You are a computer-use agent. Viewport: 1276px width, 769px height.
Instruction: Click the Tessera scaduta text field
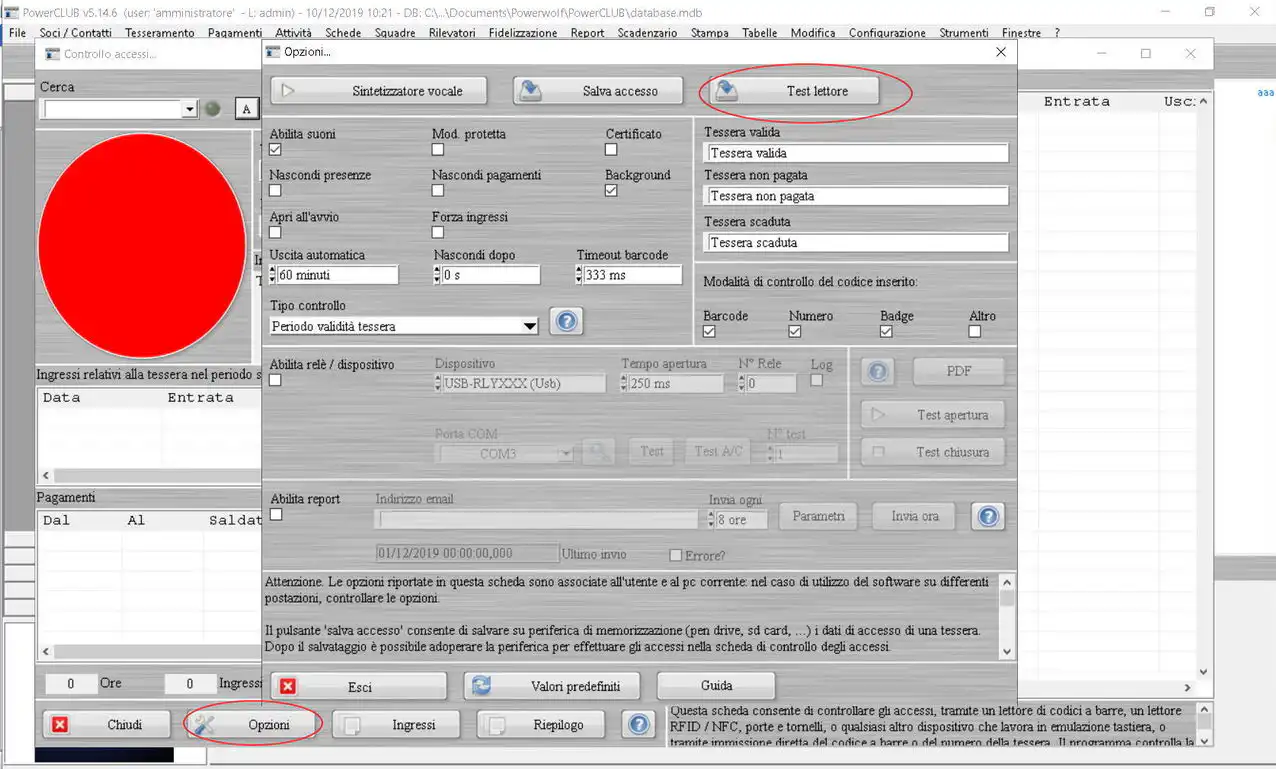[x=857, y=243]
